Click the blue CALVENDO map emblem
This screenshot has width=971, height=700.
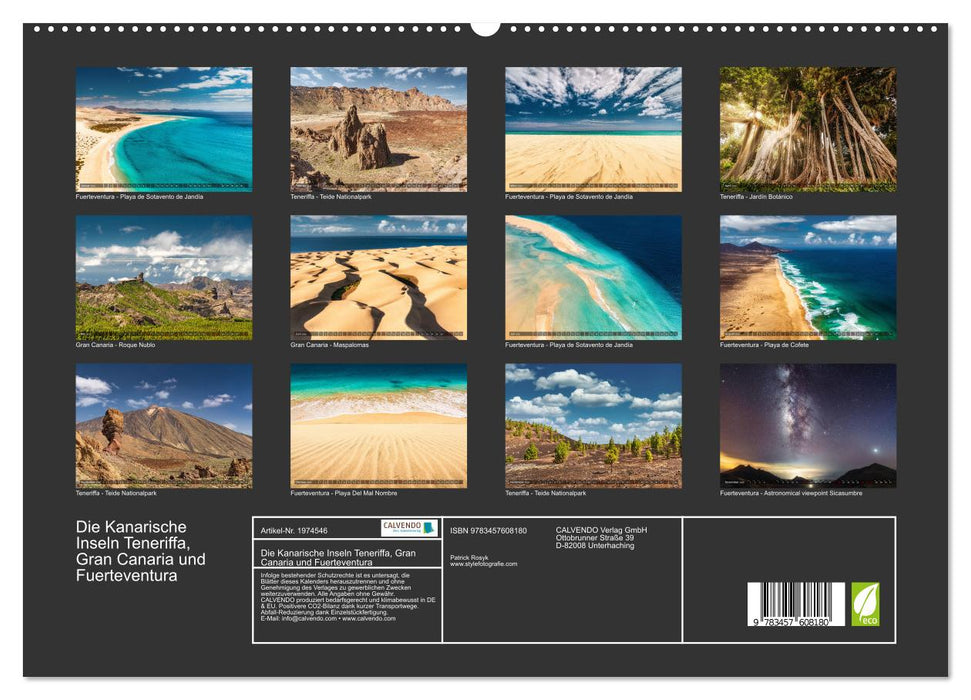pos(429,527)
